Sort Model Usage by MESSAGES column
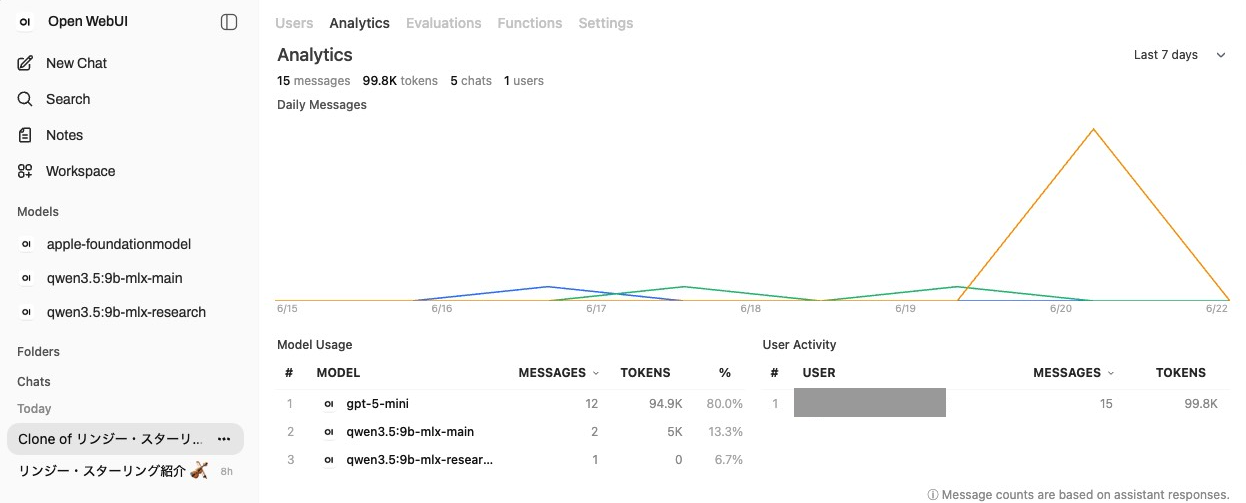The height and width of the screenshot is (503, 1246). pos(559,372)
